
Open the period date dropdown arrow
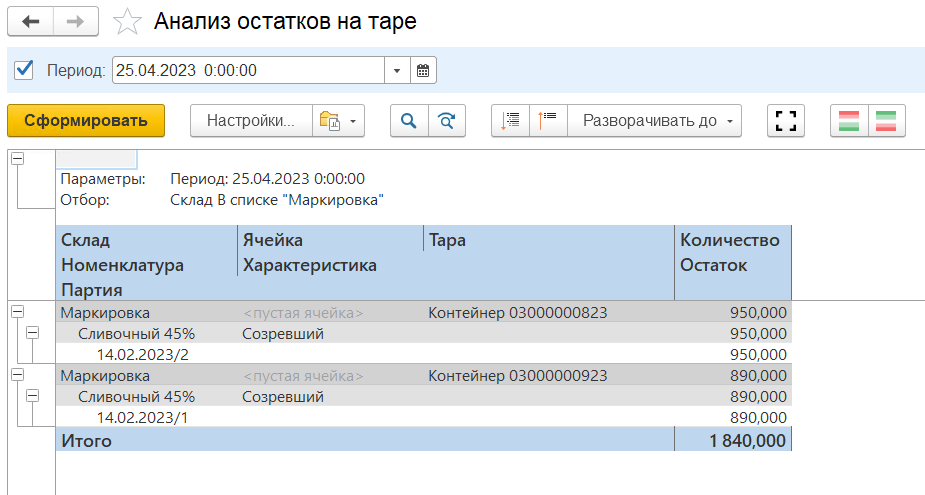[397, 70]
